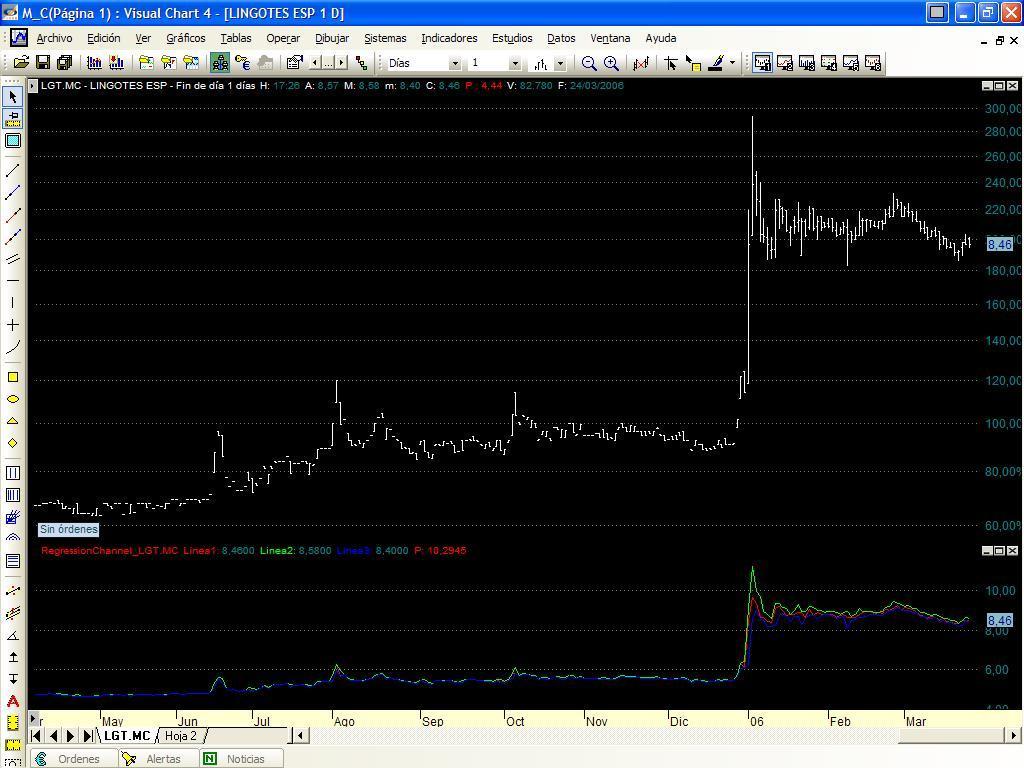Expand the chart header arrow beside LGT.MC

point(33,86)
